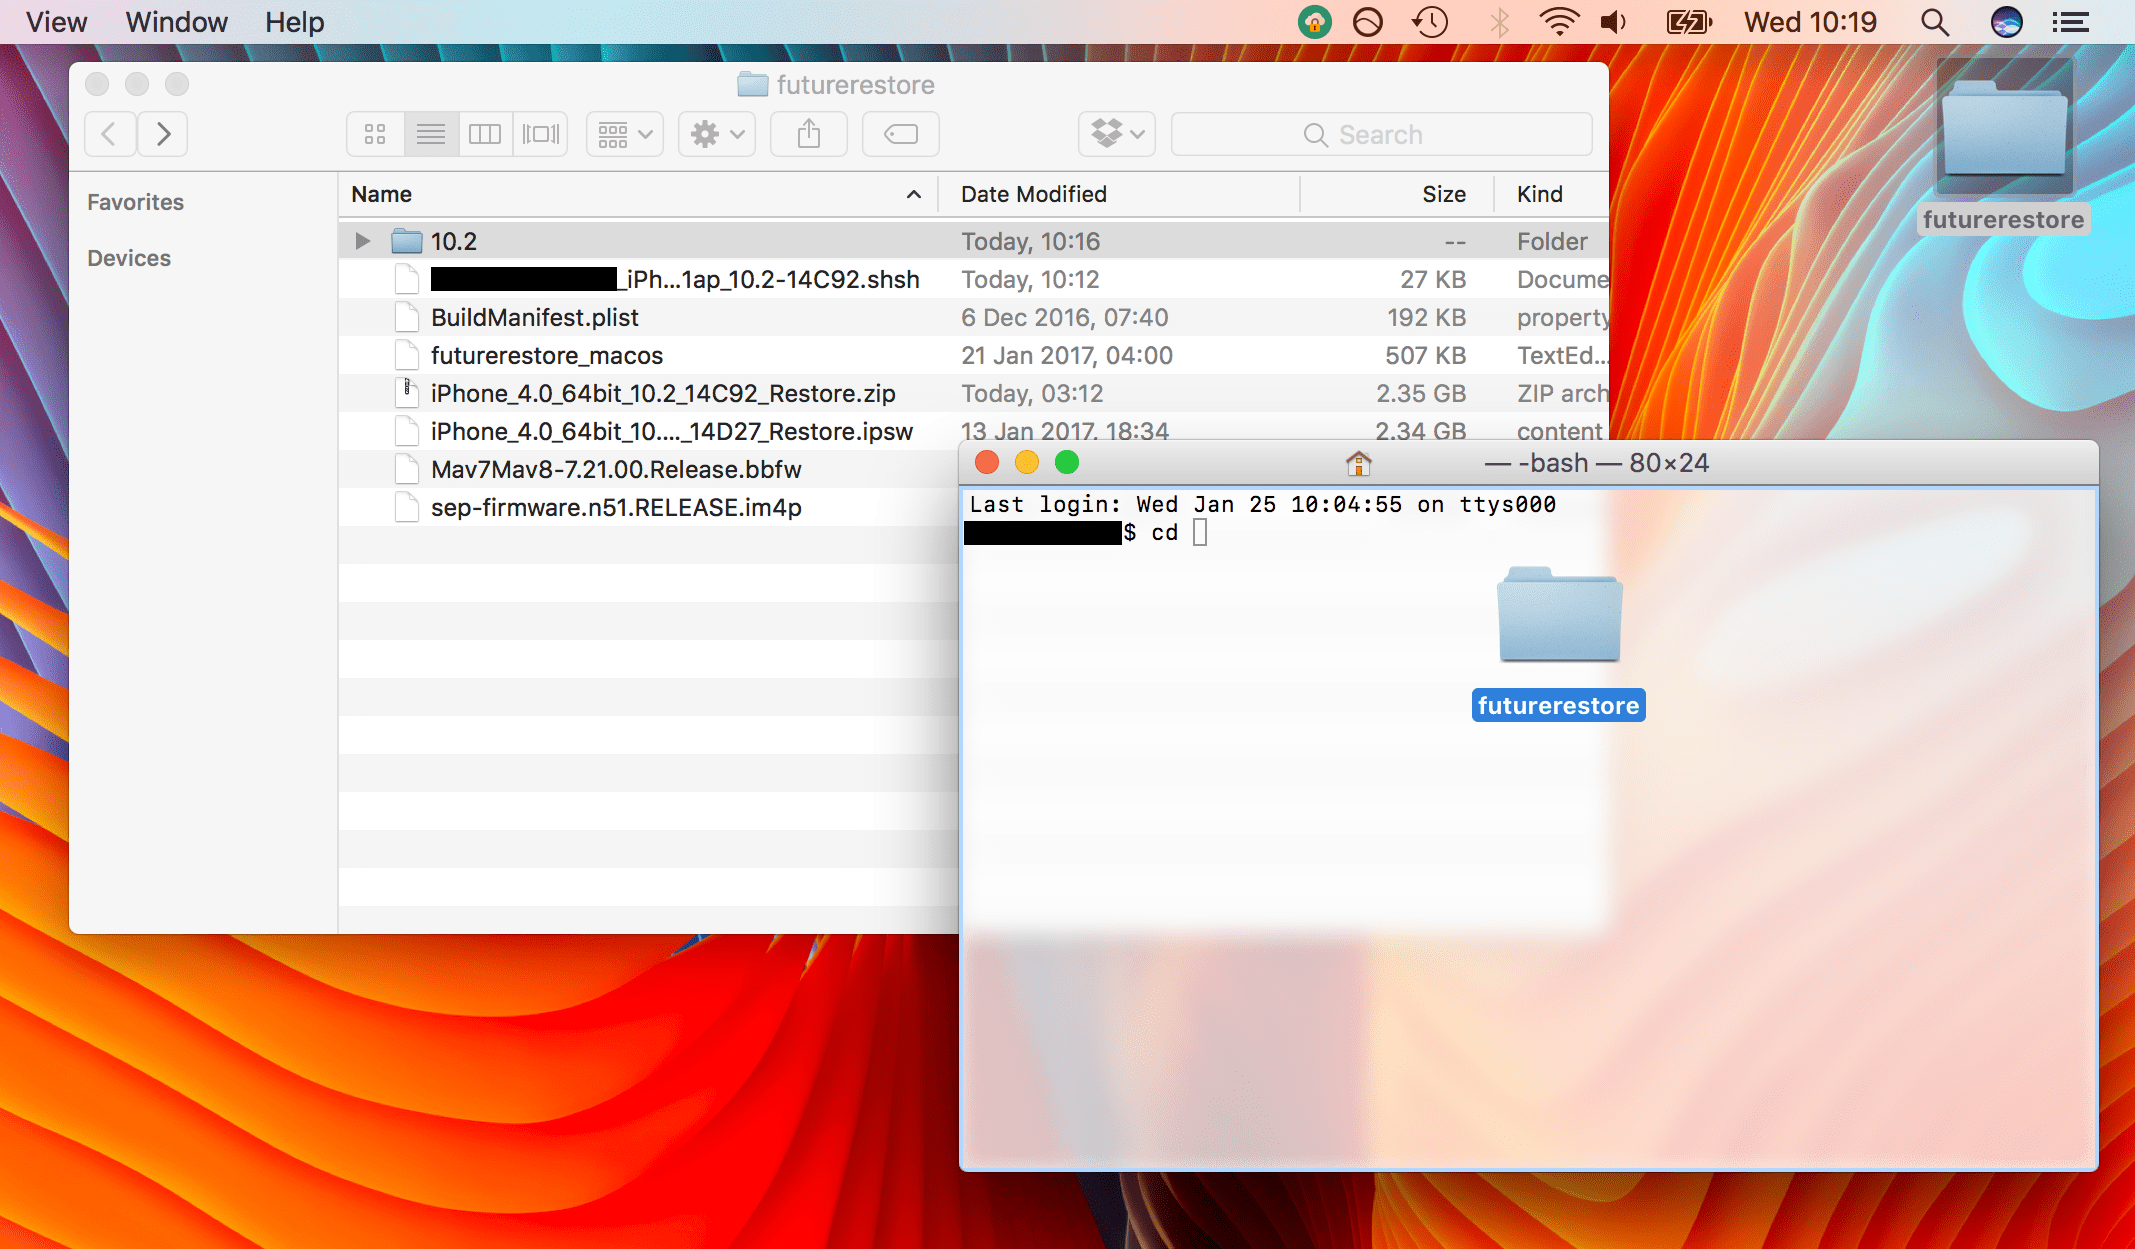Open the arrange items dropdown
The height and width of the screenshot is (1249, 2135).
click(x=624, y=134)
